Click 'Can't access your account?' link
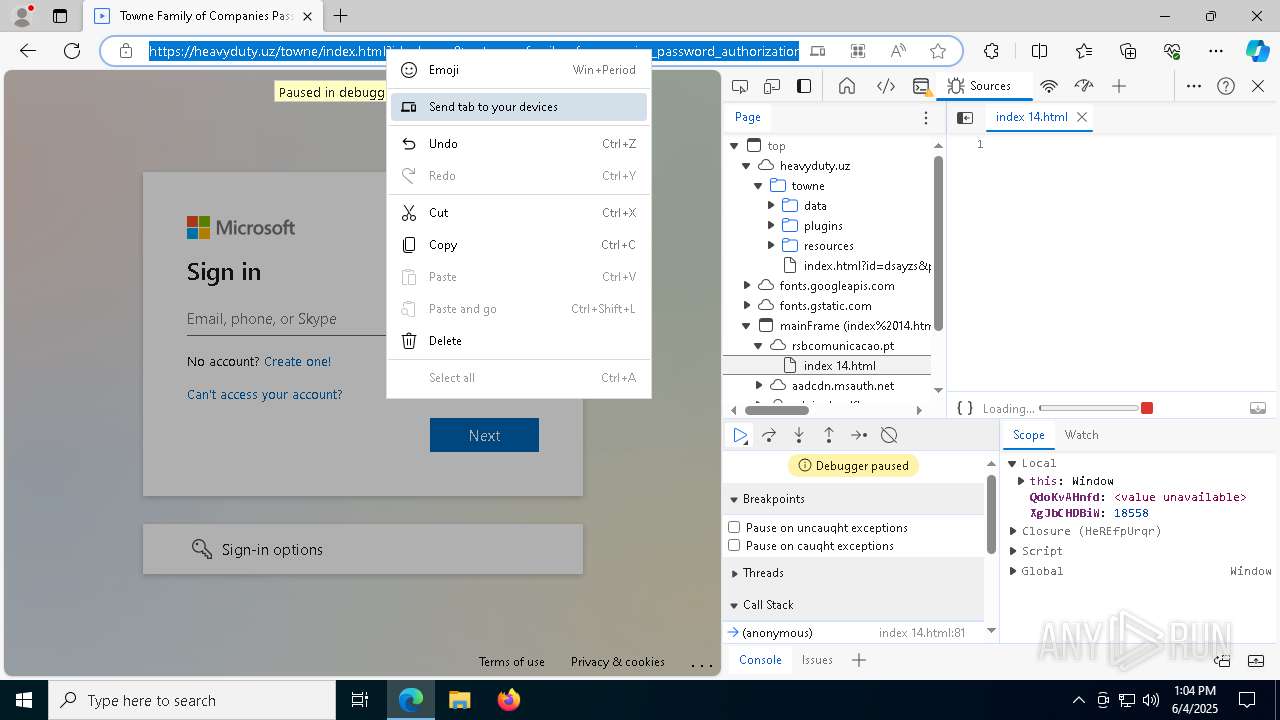The height and width of the screenshot is (720, 1280). pyautogui.click(x=264, y=394)
